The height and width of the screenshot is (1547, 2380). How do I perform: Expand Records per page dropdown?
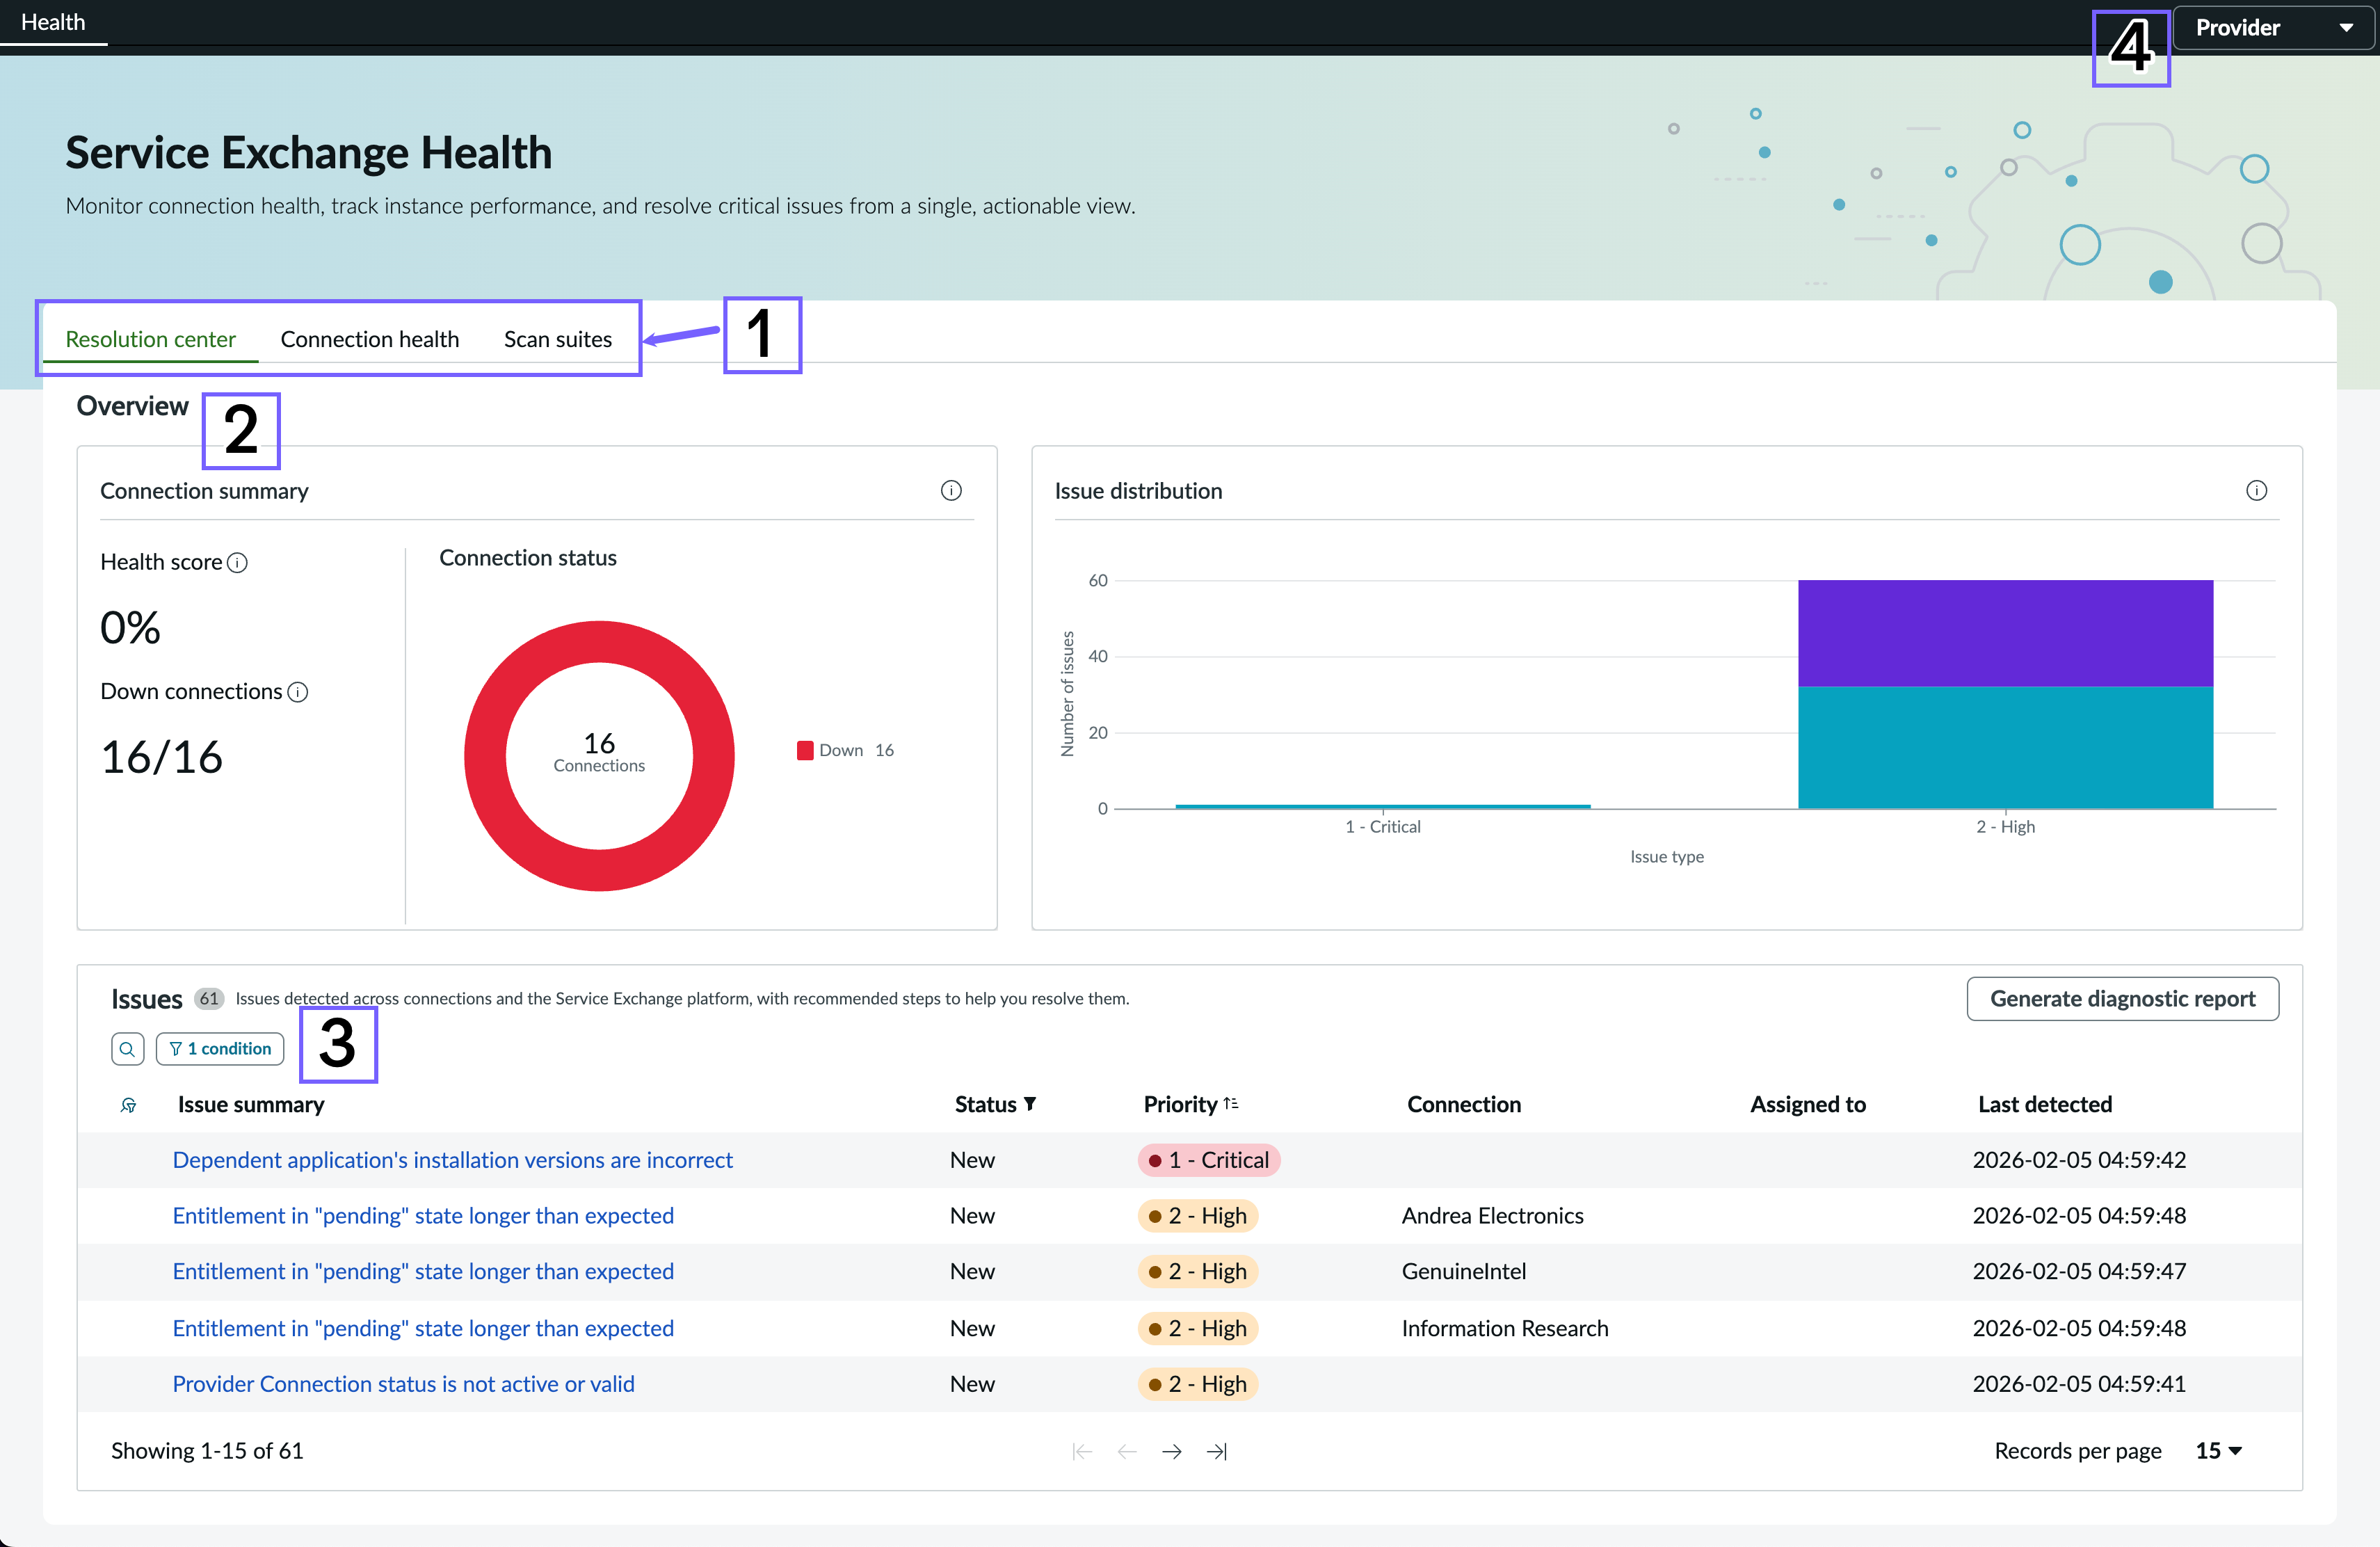(2219, 1451)
